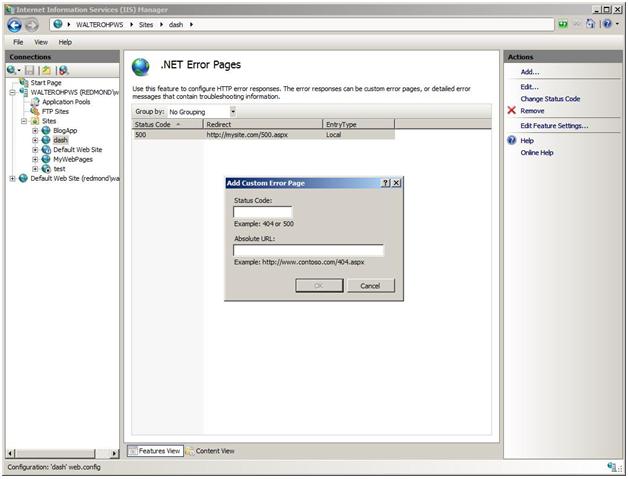The width and height of the screenshot is (628, 479).
Task: Open the dropdown arrow next to top Help icon
Action: [x=617, y=24]
